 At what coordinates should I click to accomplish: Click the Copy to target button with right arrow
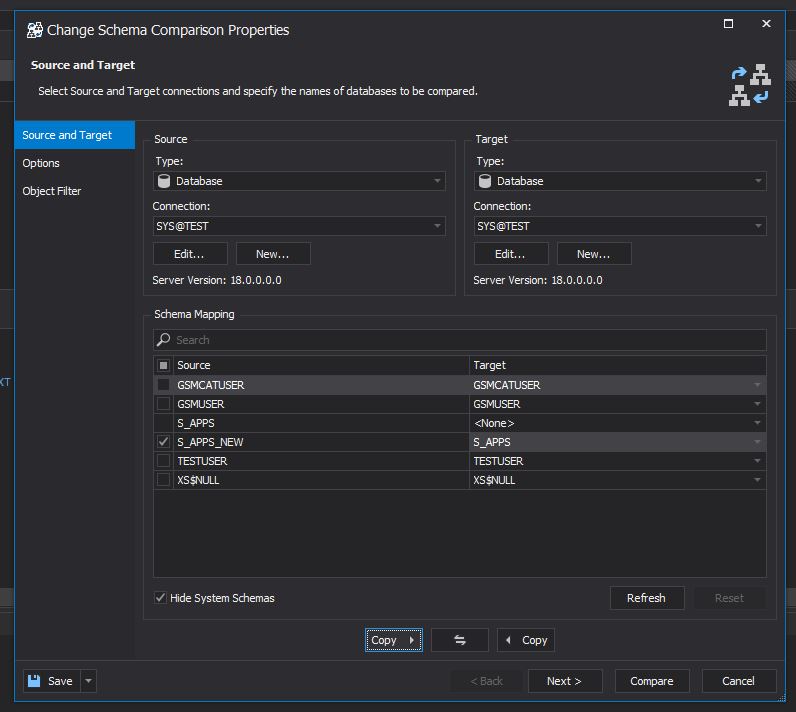pos(393,640)
